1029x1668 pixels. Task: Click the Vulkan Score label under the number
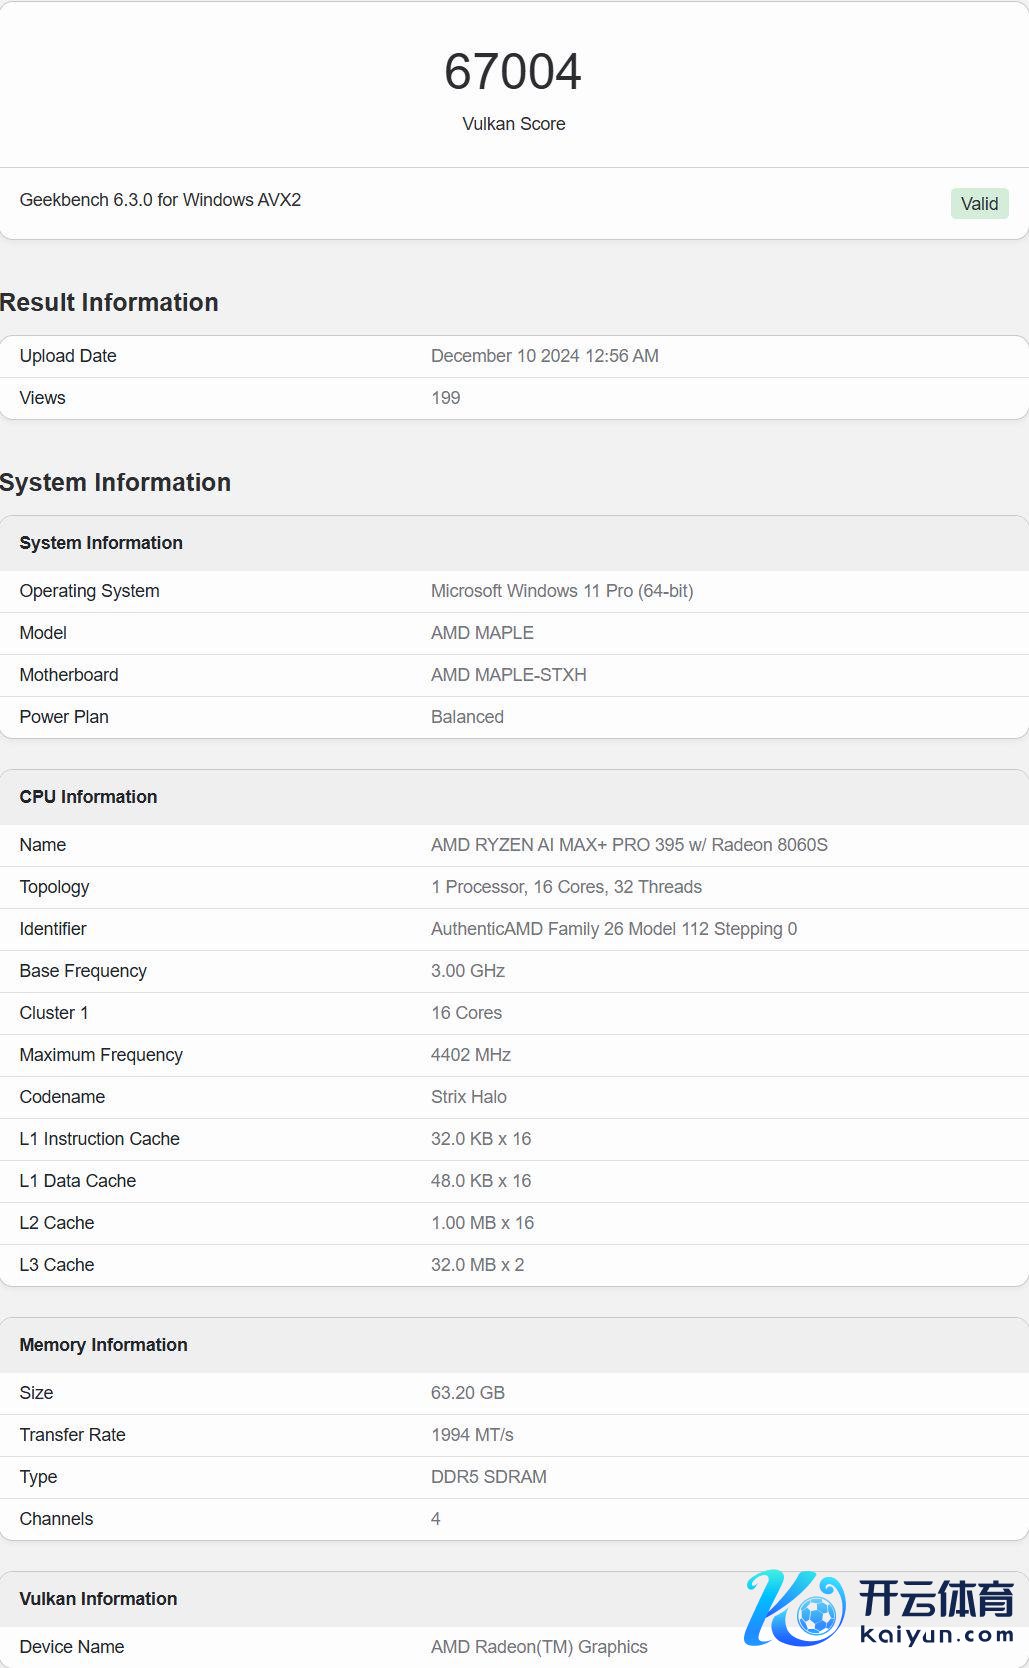tap(513, 124)
